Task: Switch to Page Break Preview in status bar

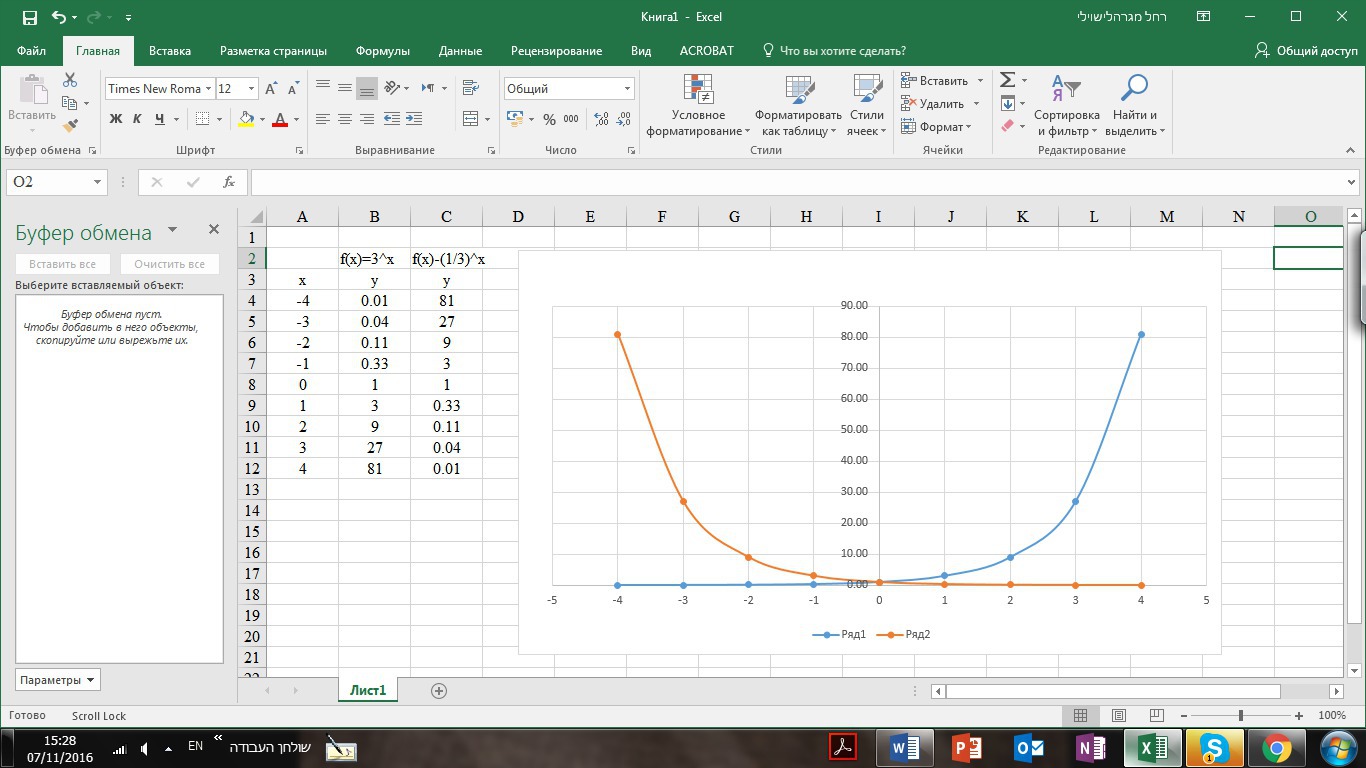Action: [1157, 716]
